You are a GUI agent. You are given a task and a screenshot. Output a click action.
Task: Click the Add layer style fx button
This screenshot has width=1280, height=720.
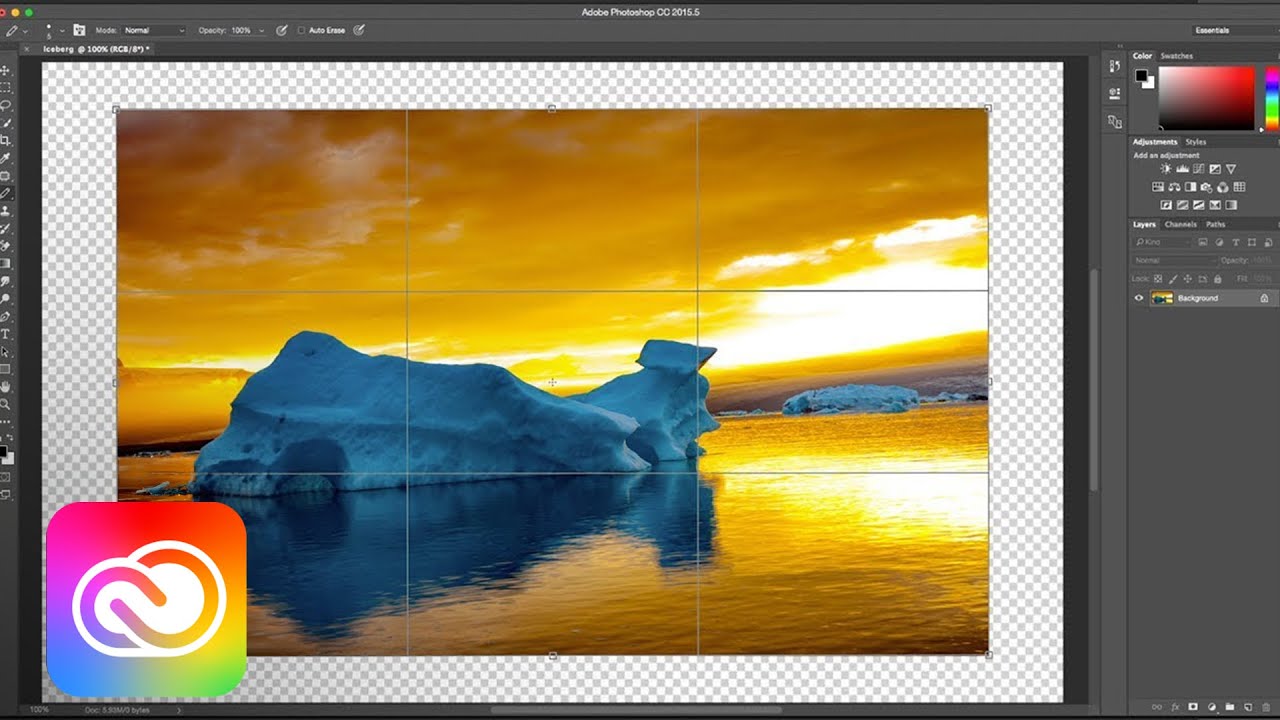[x=1176, y=707]
